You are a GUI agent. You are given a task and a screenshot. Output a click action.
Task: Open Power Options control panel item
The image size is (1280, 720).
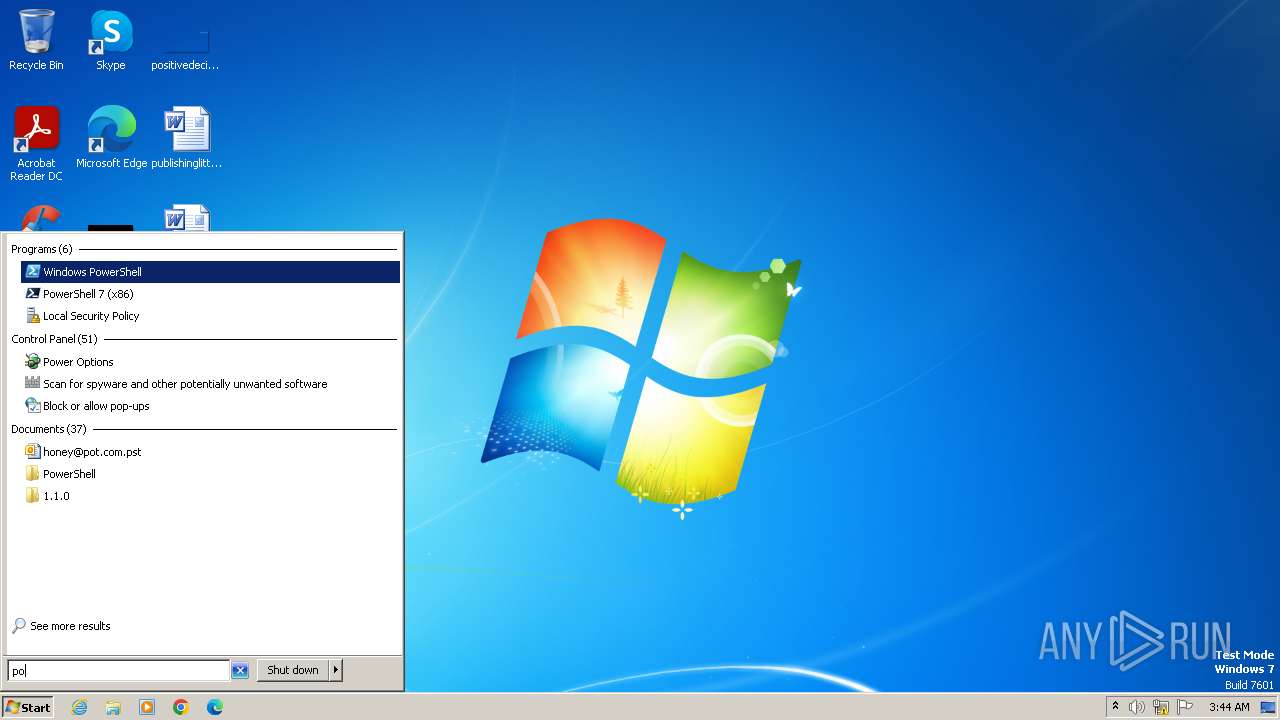point(210,362)
